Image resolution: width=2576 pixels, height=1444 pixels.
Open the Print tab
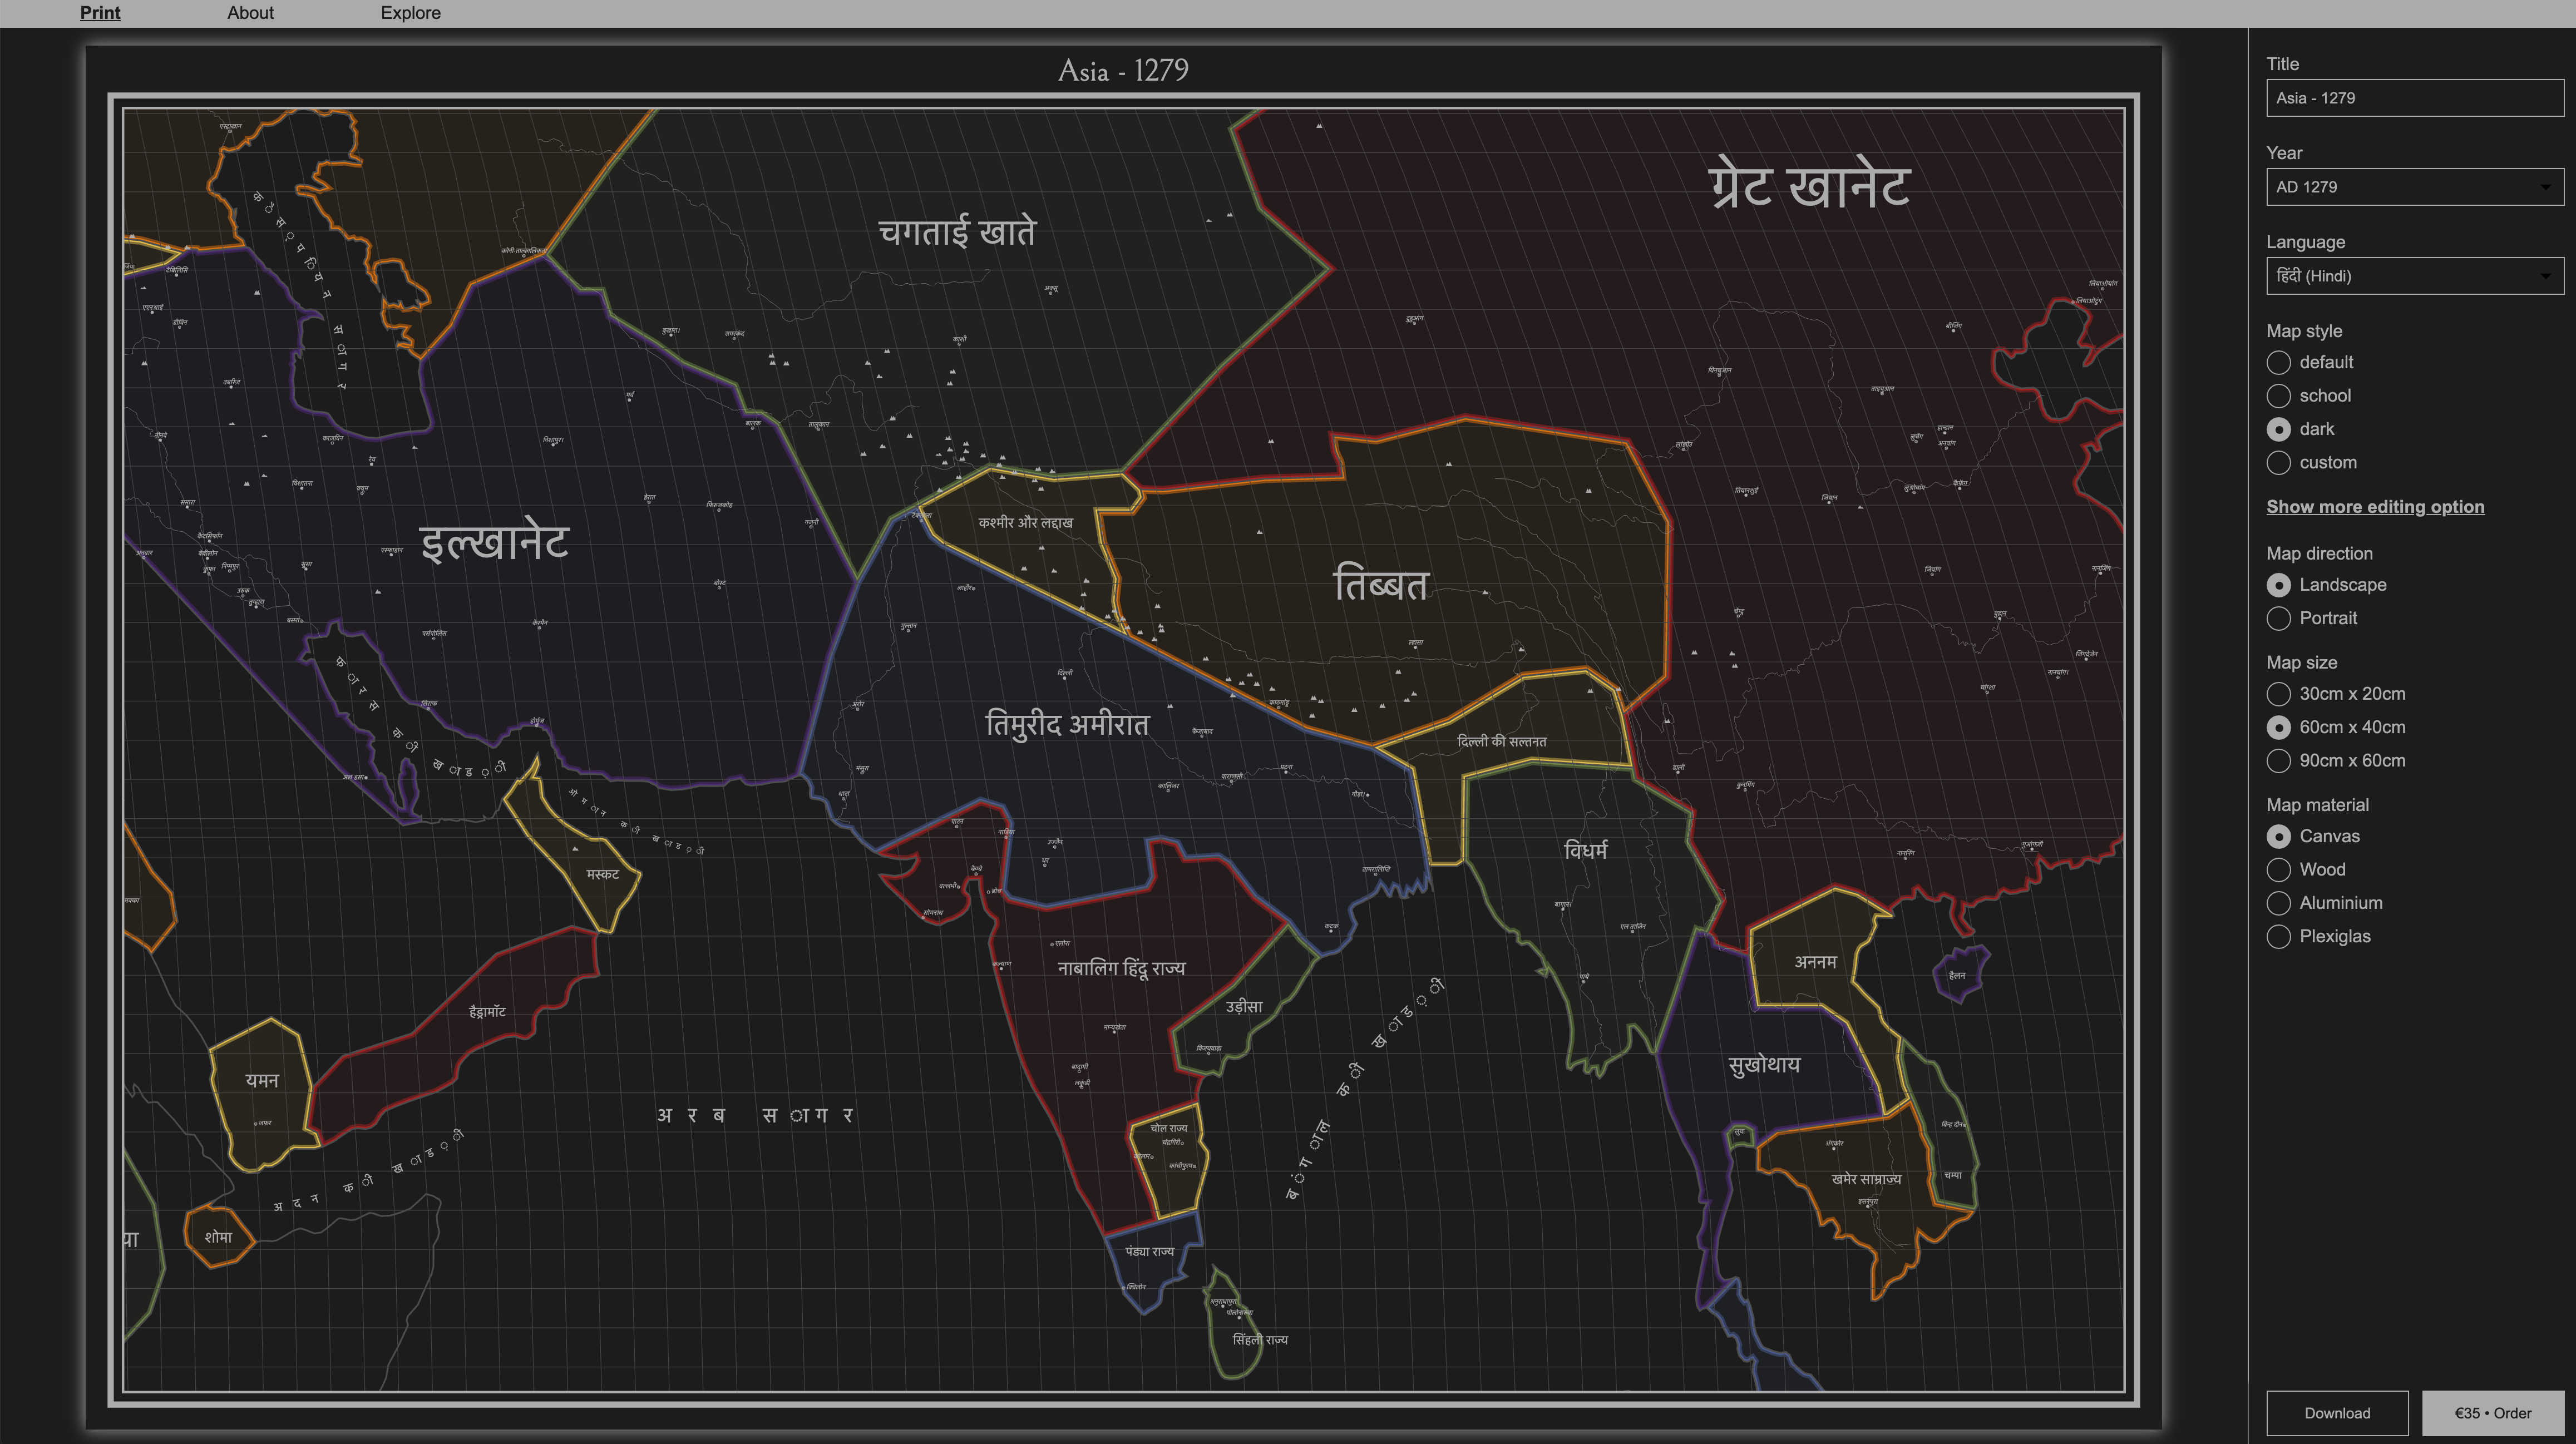(x=99, y=13)
